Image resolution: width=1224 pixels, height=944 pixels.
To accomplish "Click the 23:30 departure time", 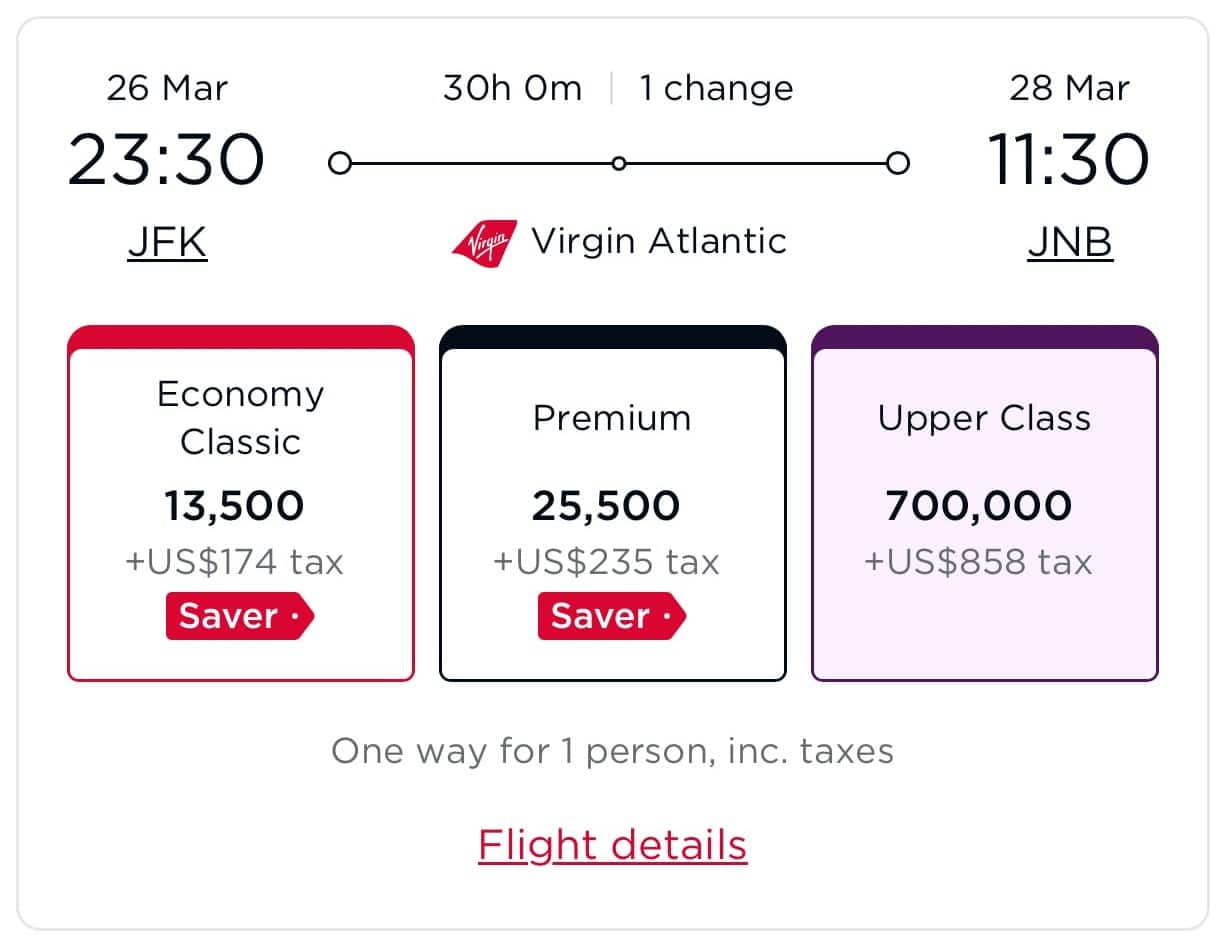I will click(166, 160).
